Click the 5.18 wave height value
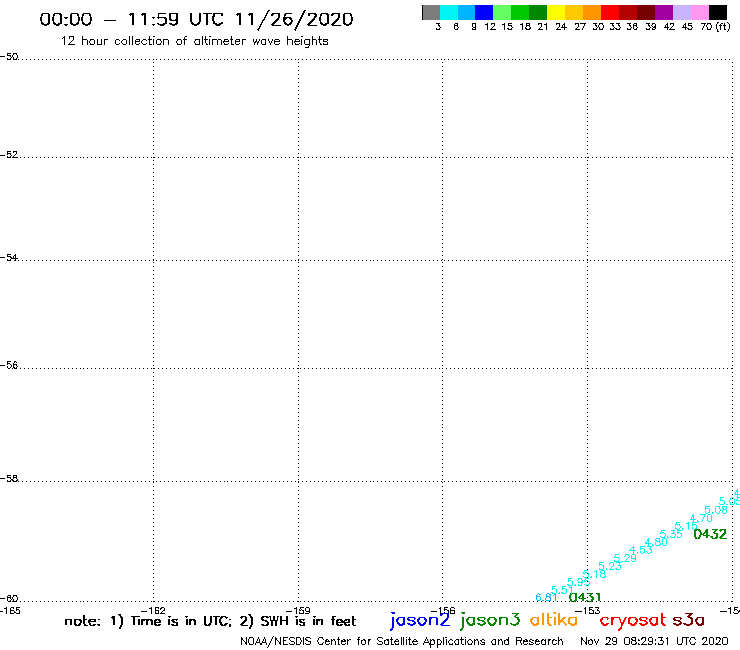The width and height of the screenshot is (740, 650). click(x=594, y=574)
